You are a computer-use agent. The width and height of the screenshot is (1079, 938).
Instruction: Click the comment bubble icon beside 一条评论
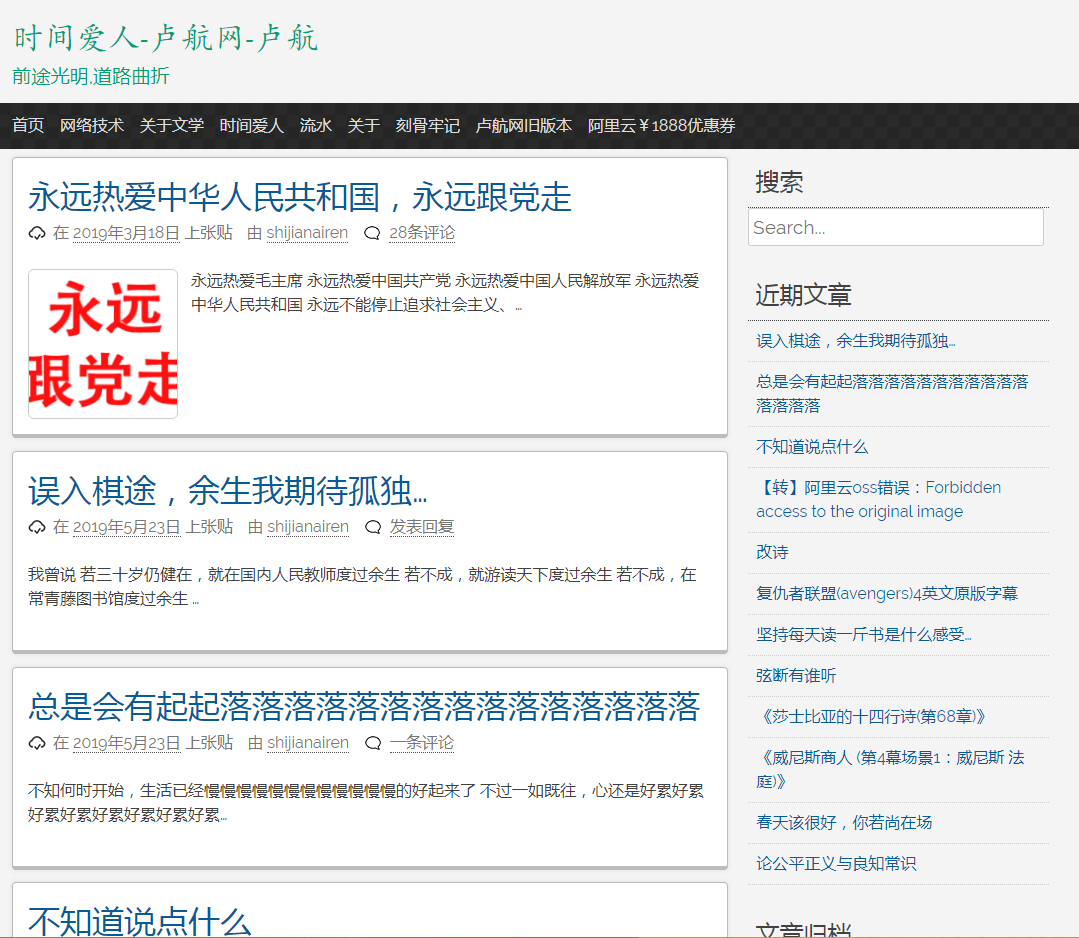371,743
